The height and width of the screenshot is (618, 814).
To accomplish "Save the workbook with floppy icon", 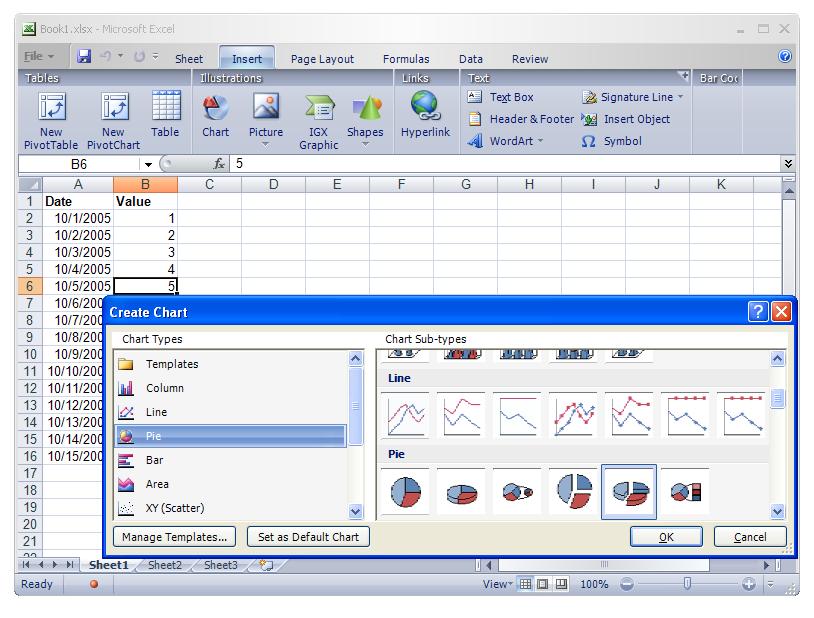I will coord(84,56).
